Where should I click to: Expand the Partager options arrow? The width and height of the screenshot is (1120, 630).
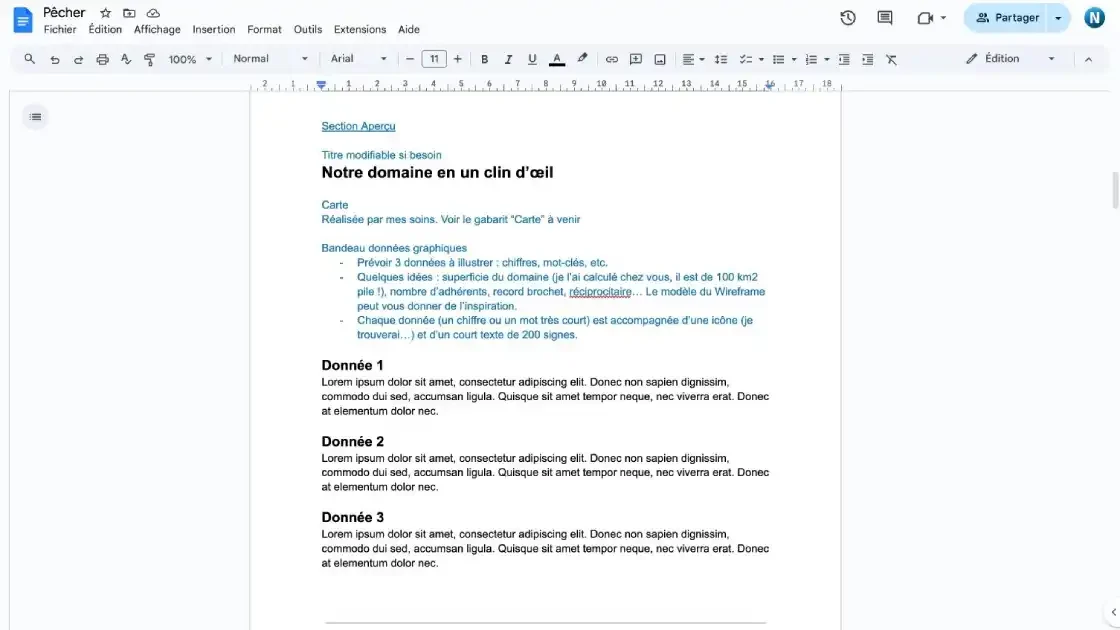(x=1059, y=18)
